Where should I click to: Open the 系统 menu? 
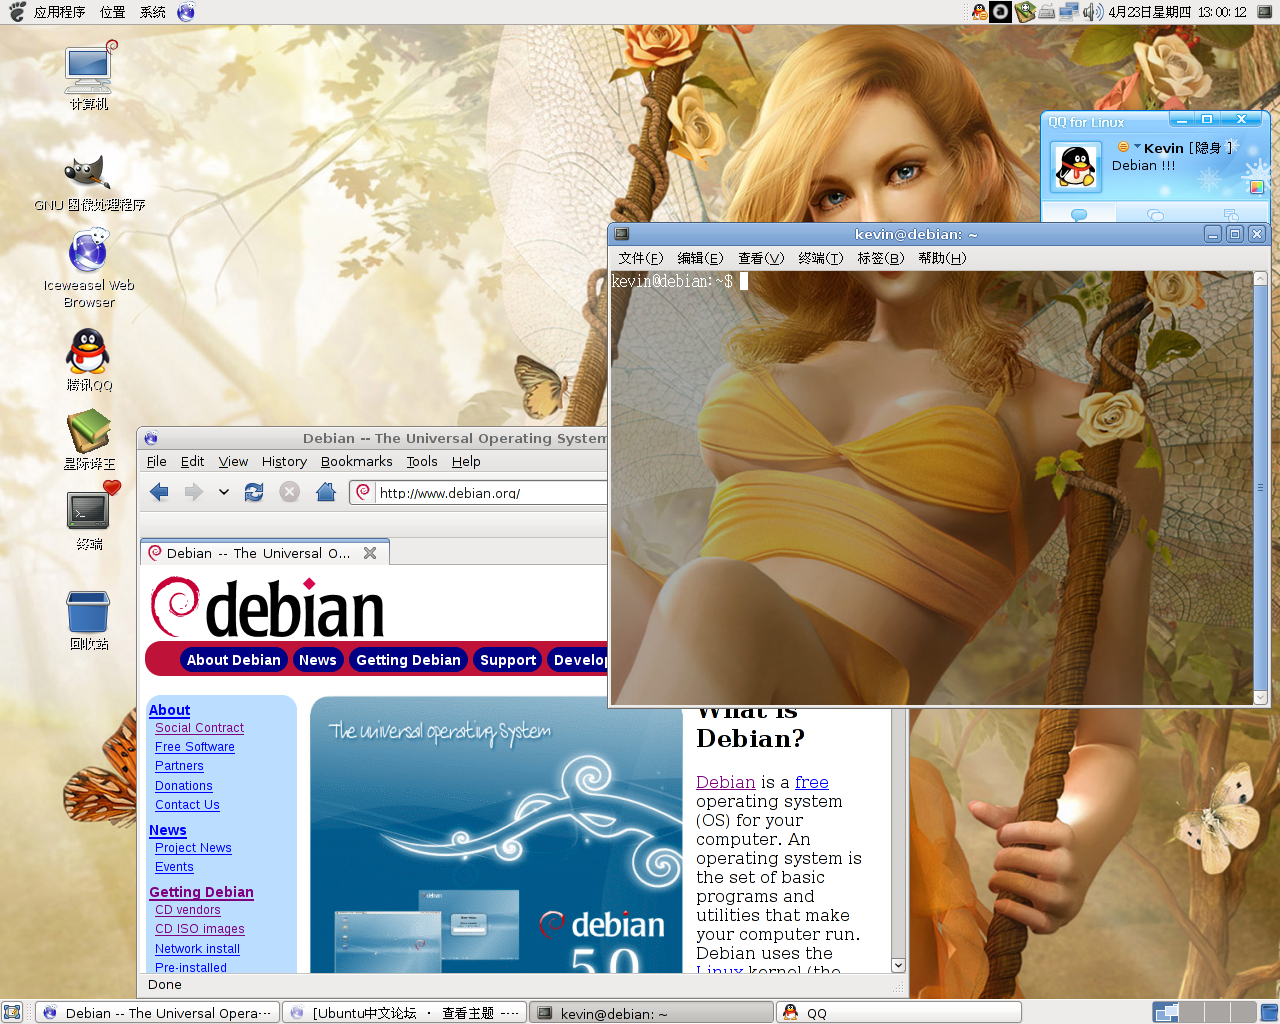coord(153,12)
